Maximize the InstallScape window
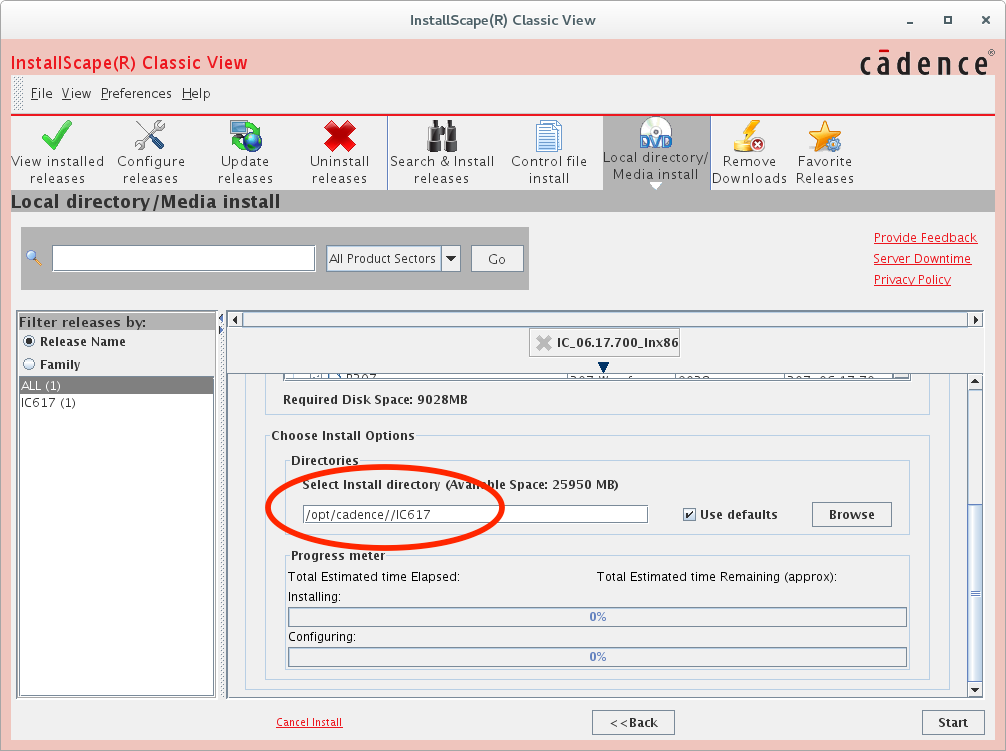The height and width of the screenshot is (751, 1006). (x=948, y=21)
